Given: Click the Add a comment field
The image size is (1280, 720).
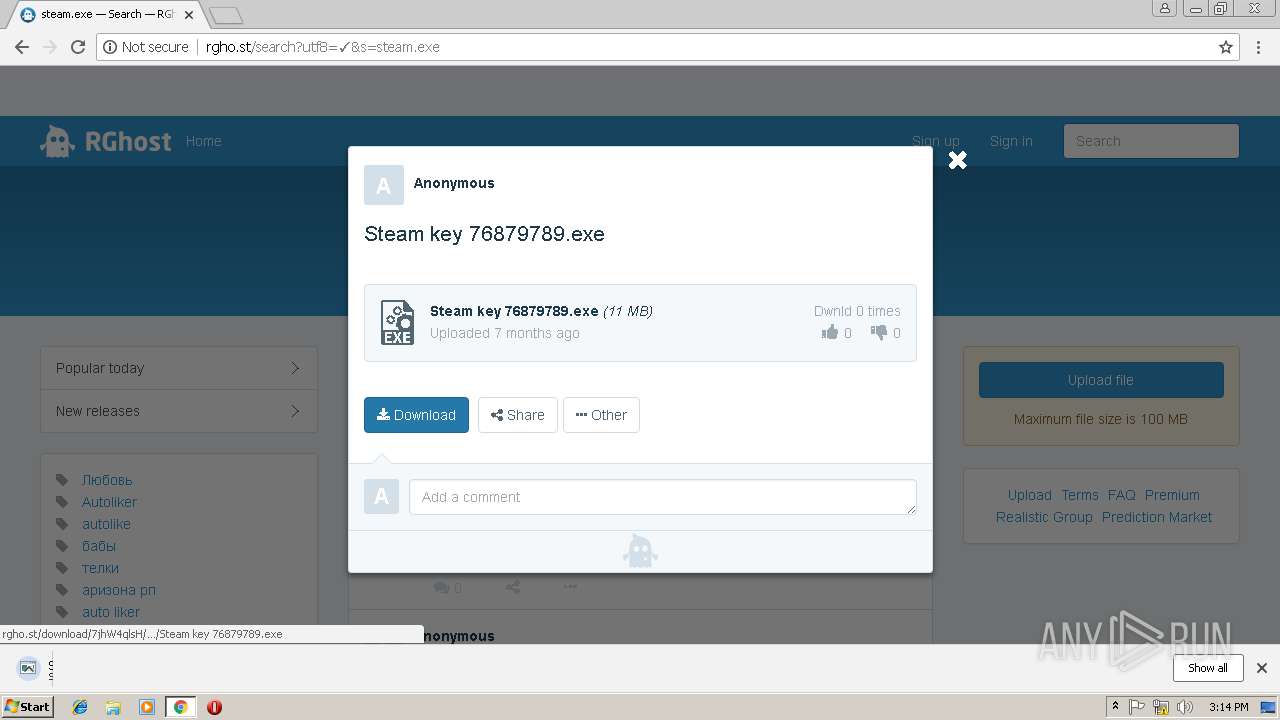Looking at the screenshot, I should pyautogui.click(x=662, y=497).
